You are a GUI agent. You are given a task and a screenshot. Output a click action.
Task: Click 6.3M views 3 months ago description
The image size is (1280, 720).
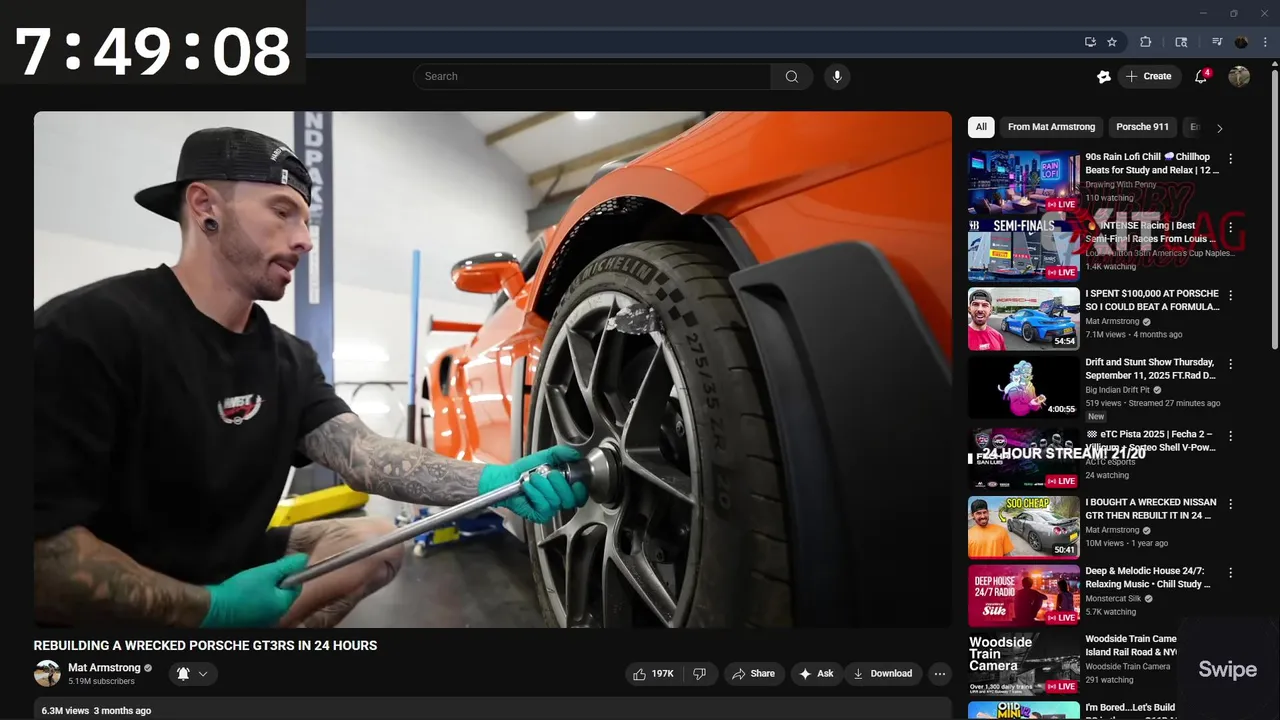[x=96, y=710]
